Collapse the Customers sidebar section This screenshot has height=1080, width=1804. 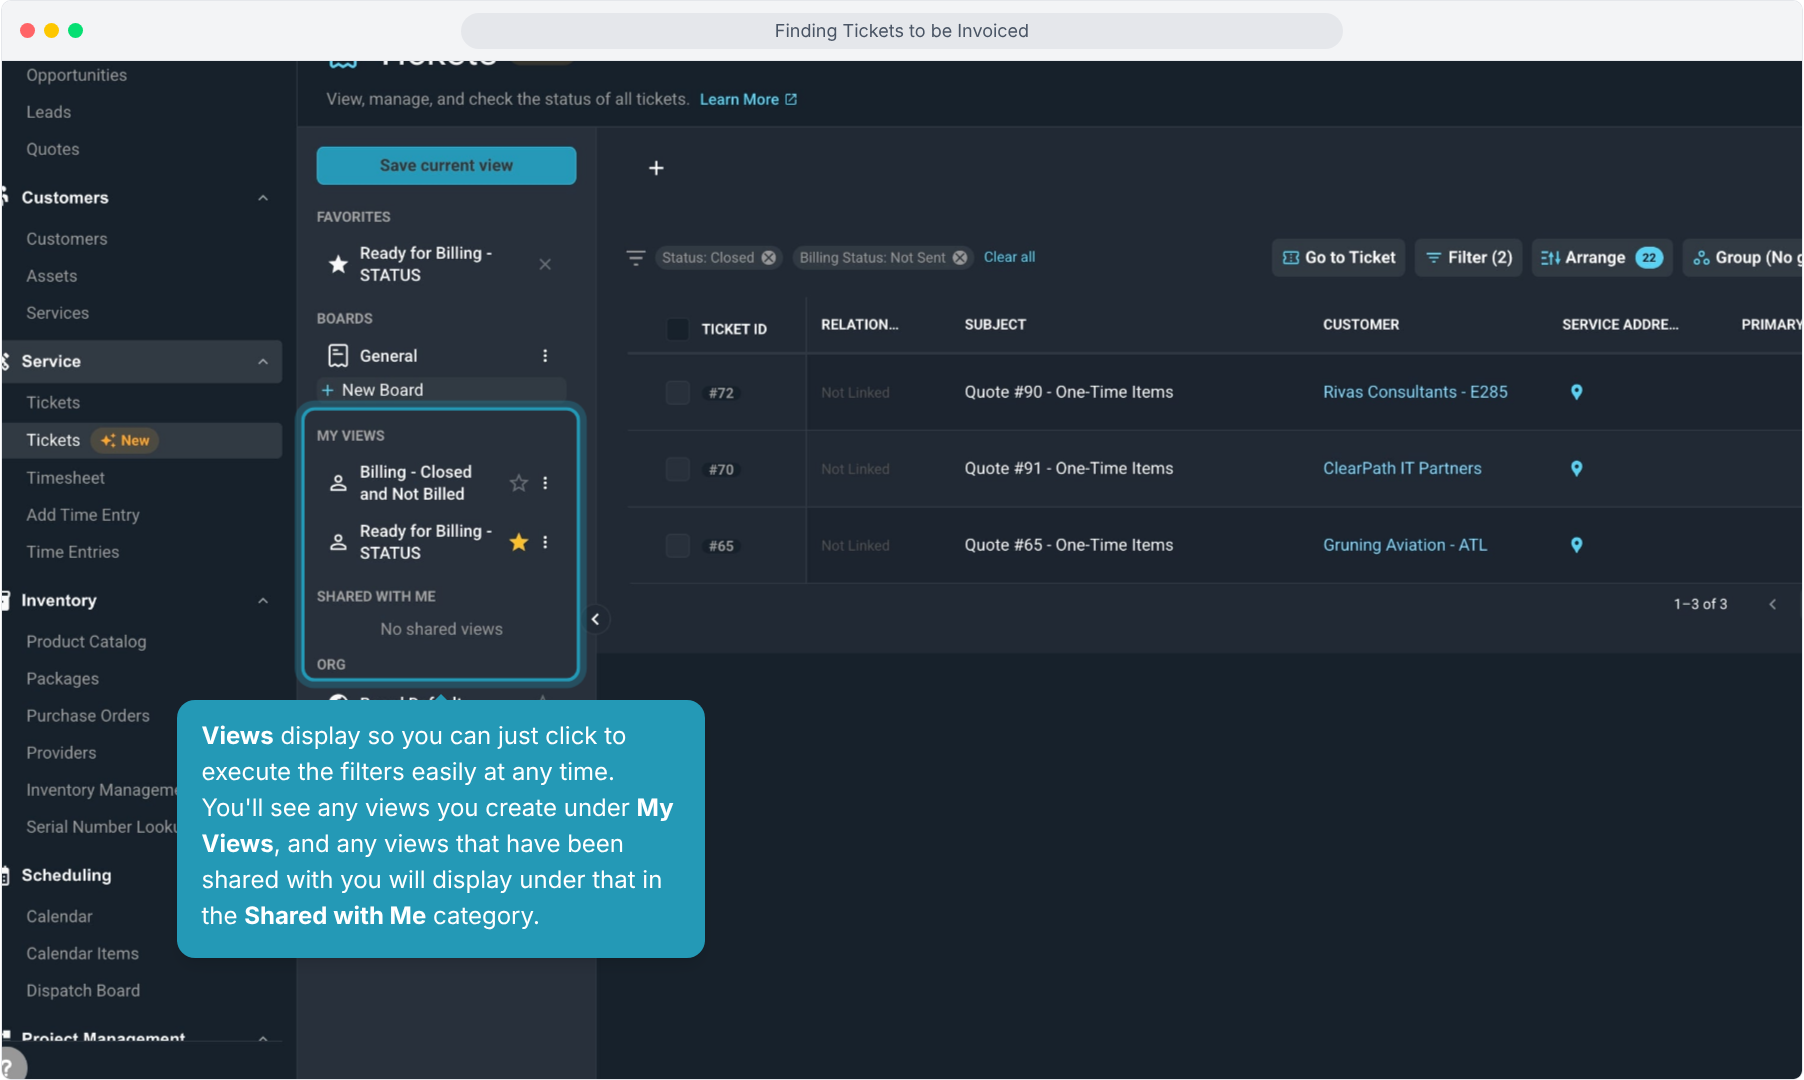click(x=263, y=198)
